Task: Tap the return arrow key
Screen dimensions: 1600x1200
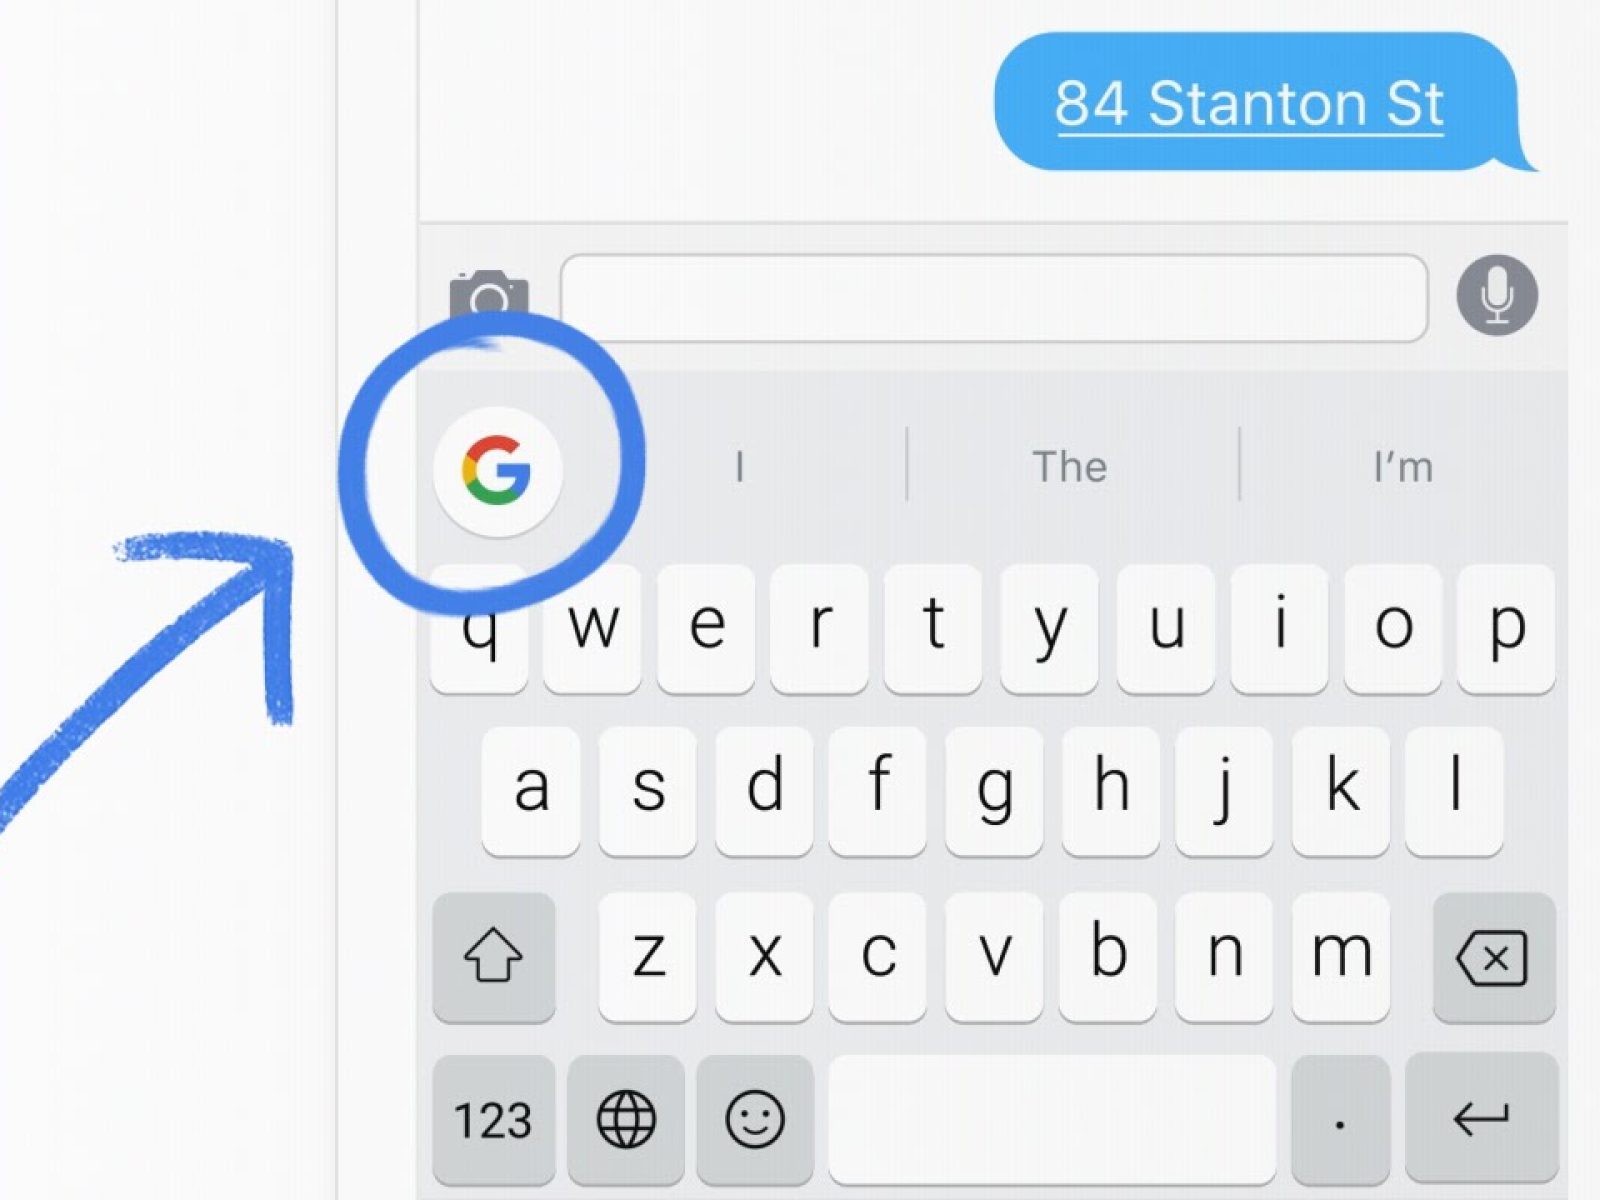Action: point(1481,1119)
